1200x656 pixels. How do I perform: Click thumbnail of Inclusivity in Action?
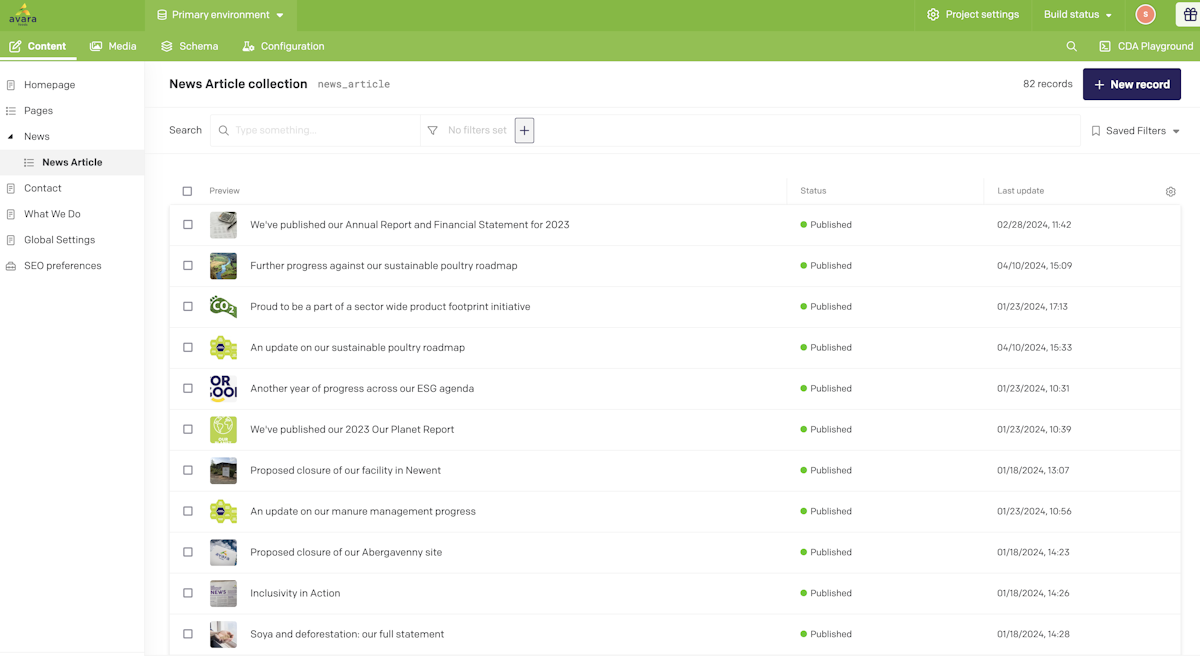(223, 593)
